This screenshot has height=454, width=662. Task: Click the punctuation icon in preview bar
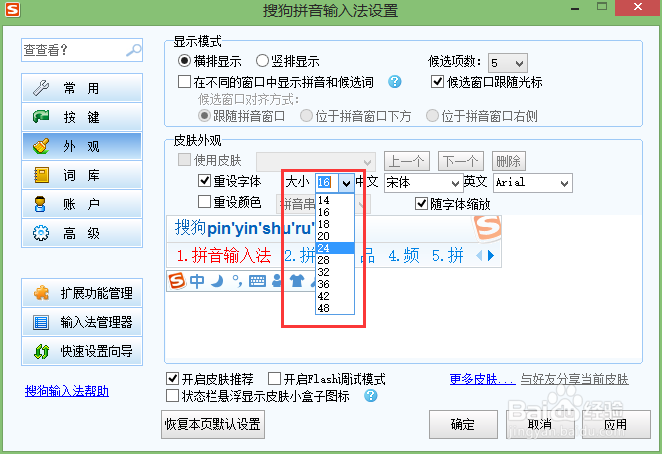[237, 281]
